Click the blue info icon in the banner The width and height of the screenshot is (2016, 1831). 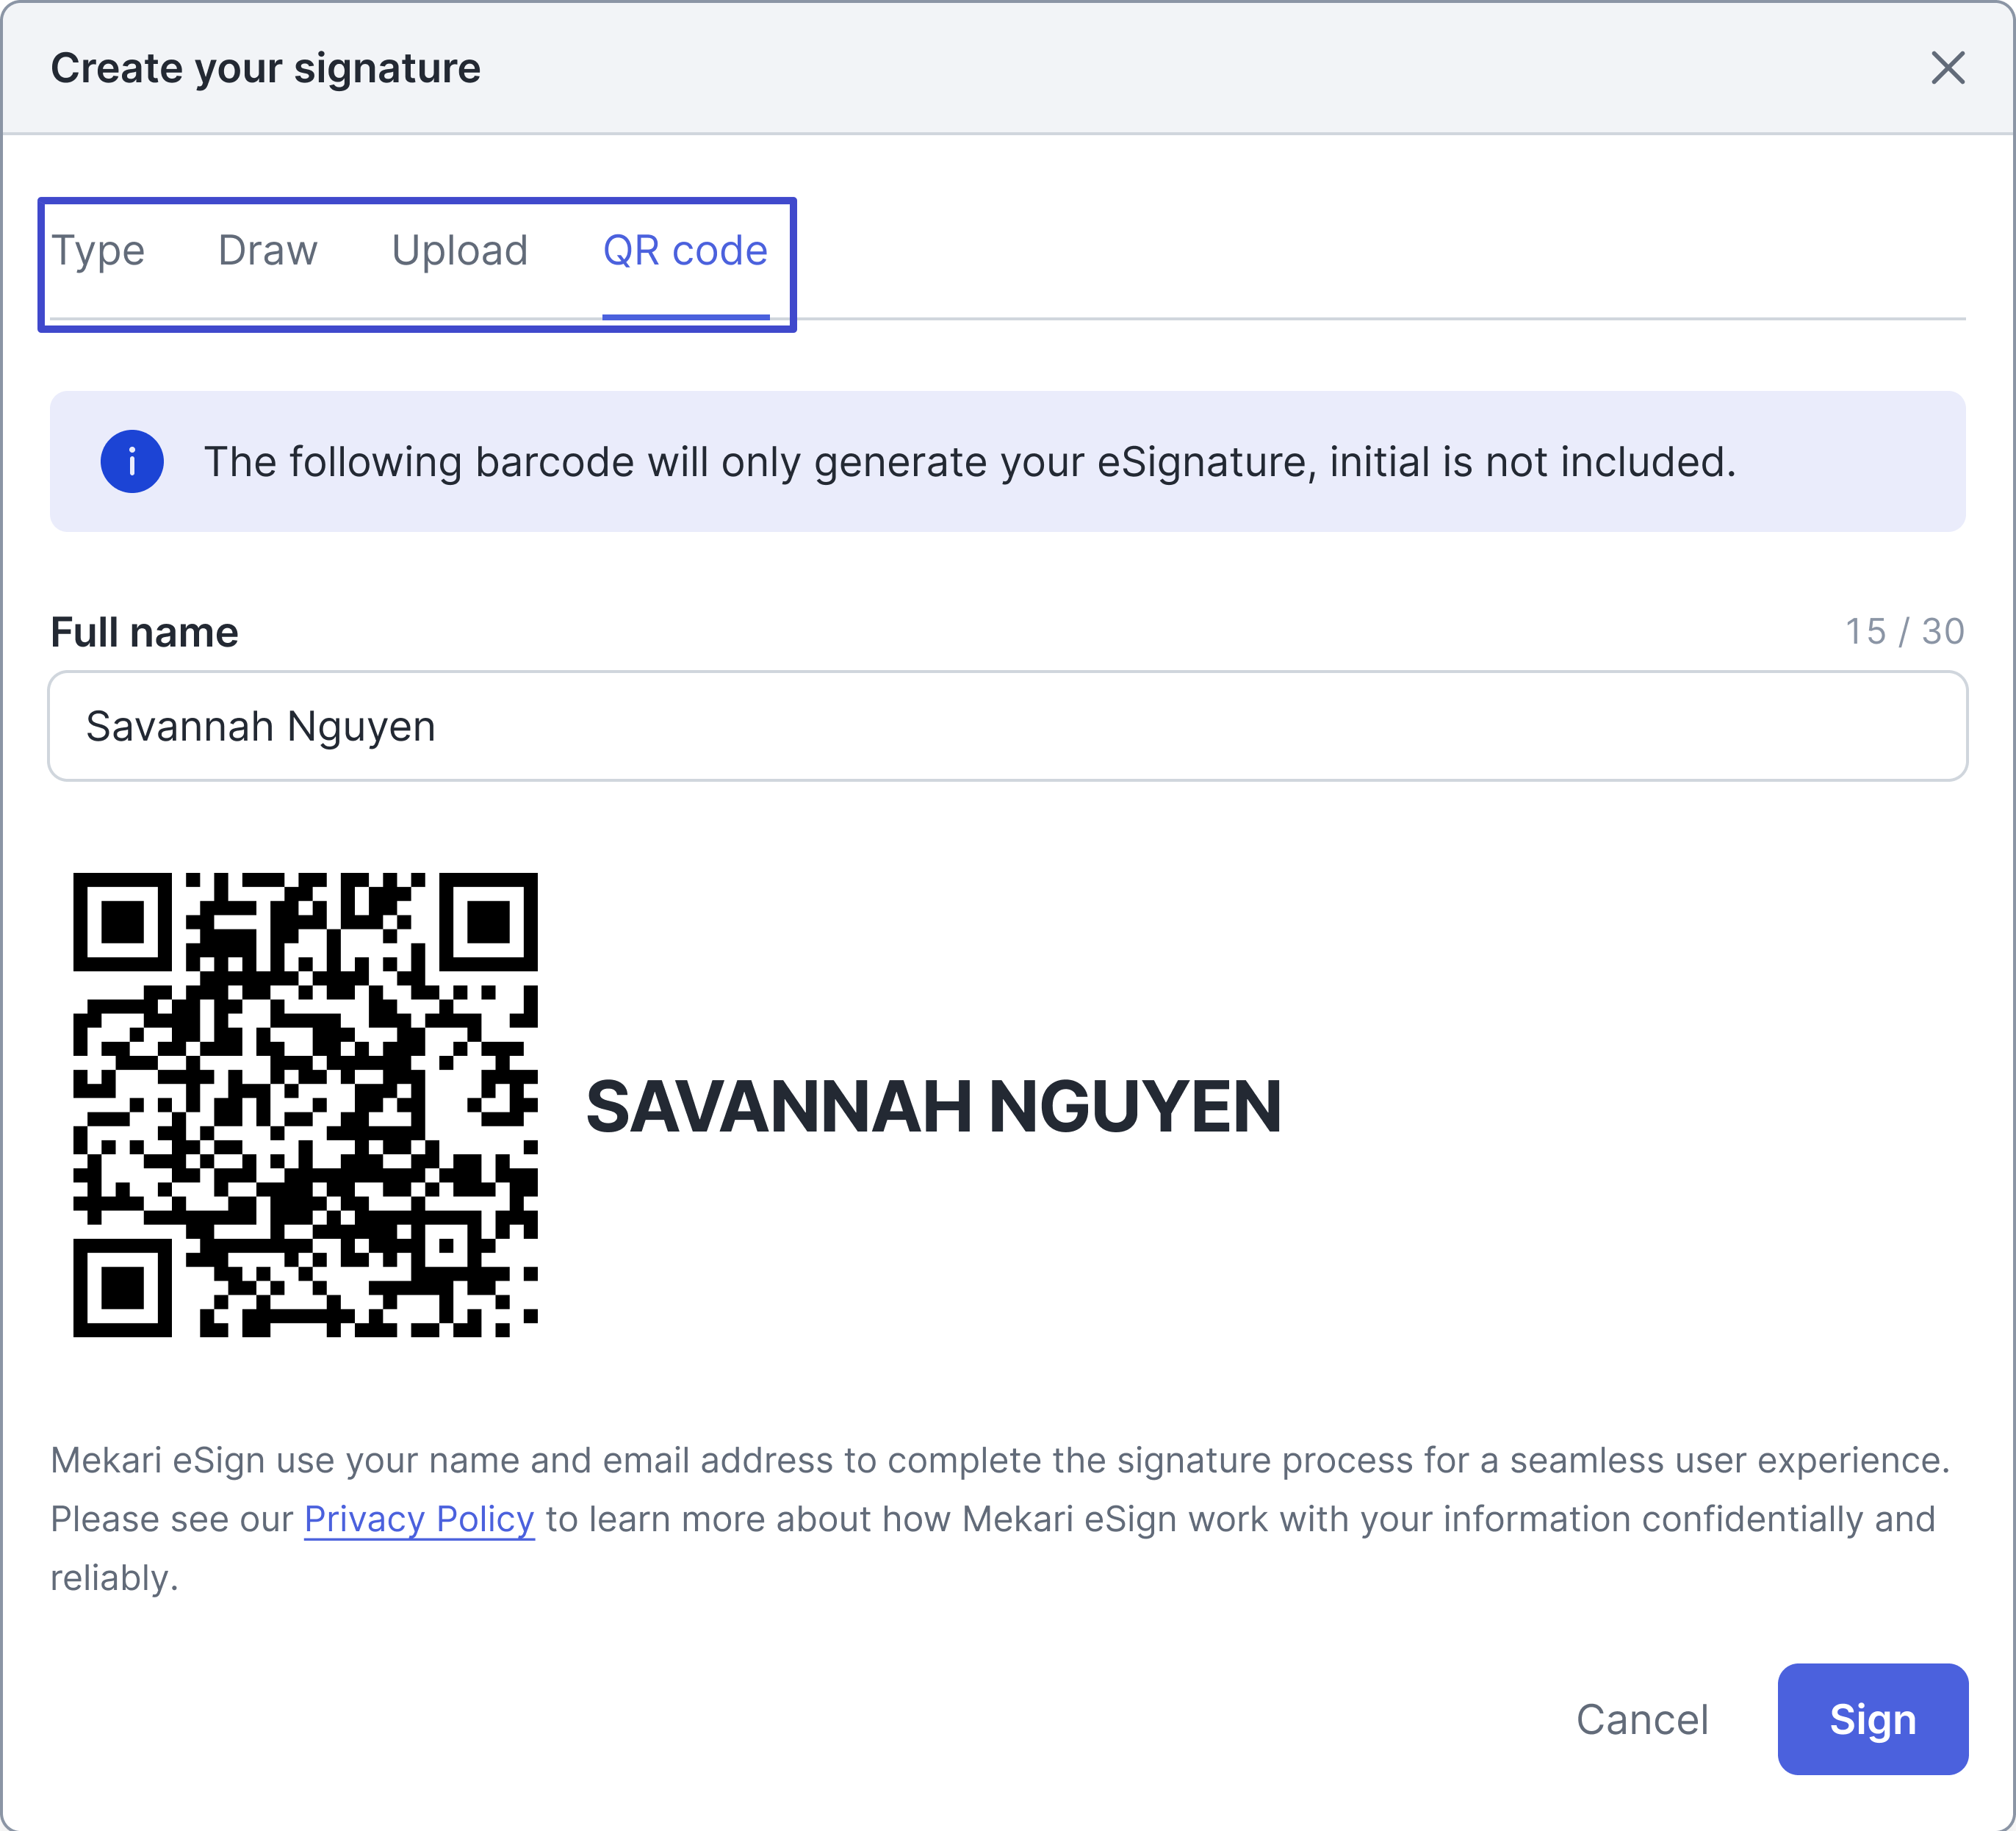132,462
